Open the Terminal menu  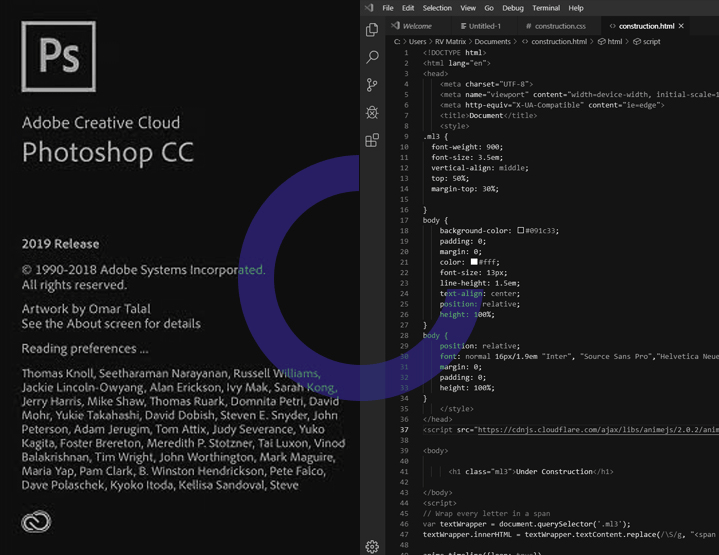pos(546,8)
